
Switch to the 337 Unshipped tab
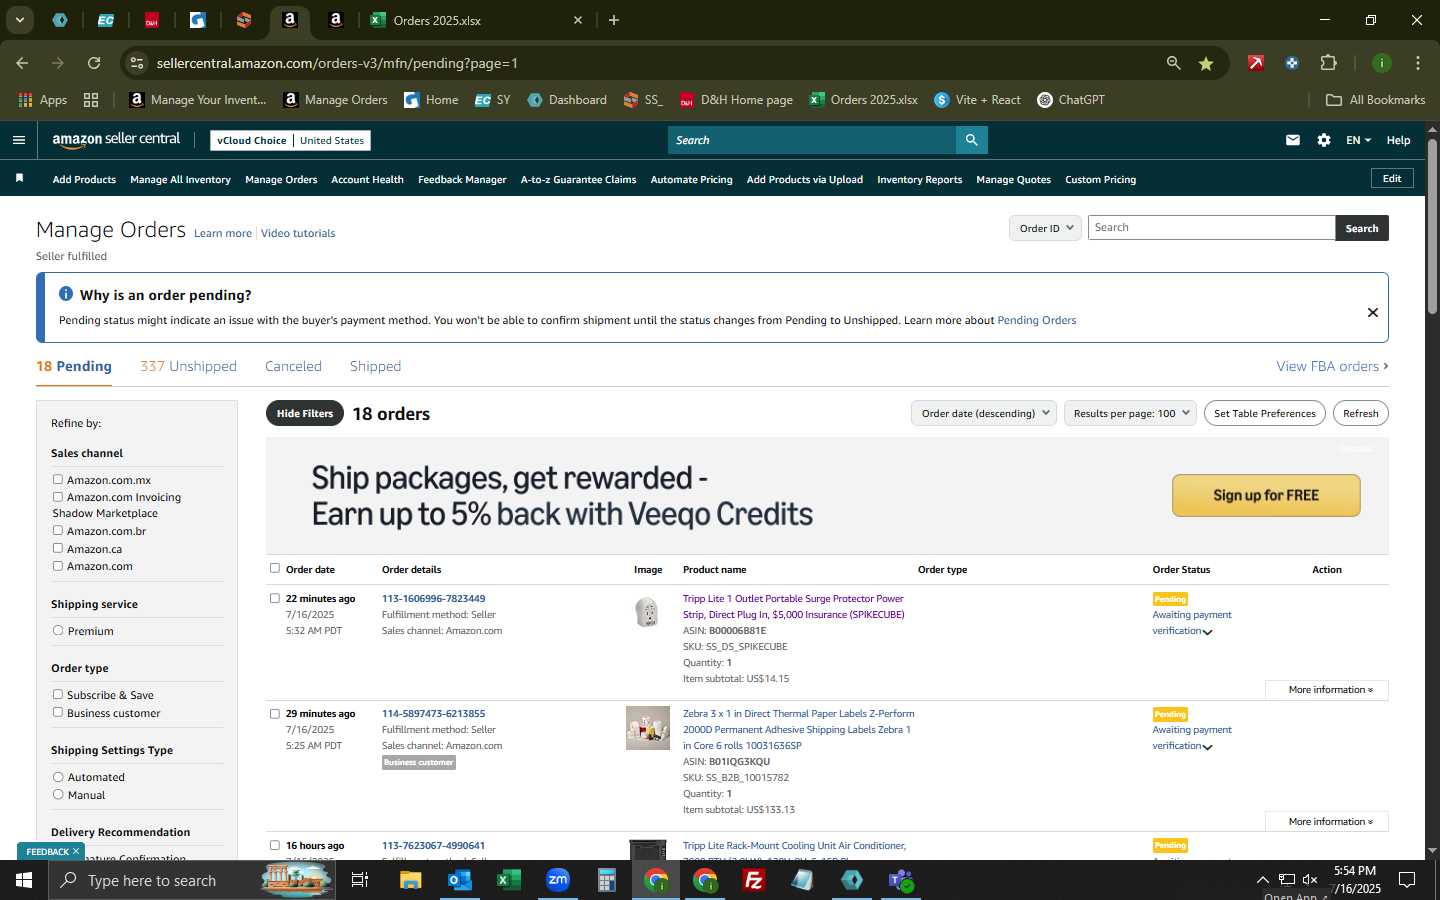[x=188, y=366]
